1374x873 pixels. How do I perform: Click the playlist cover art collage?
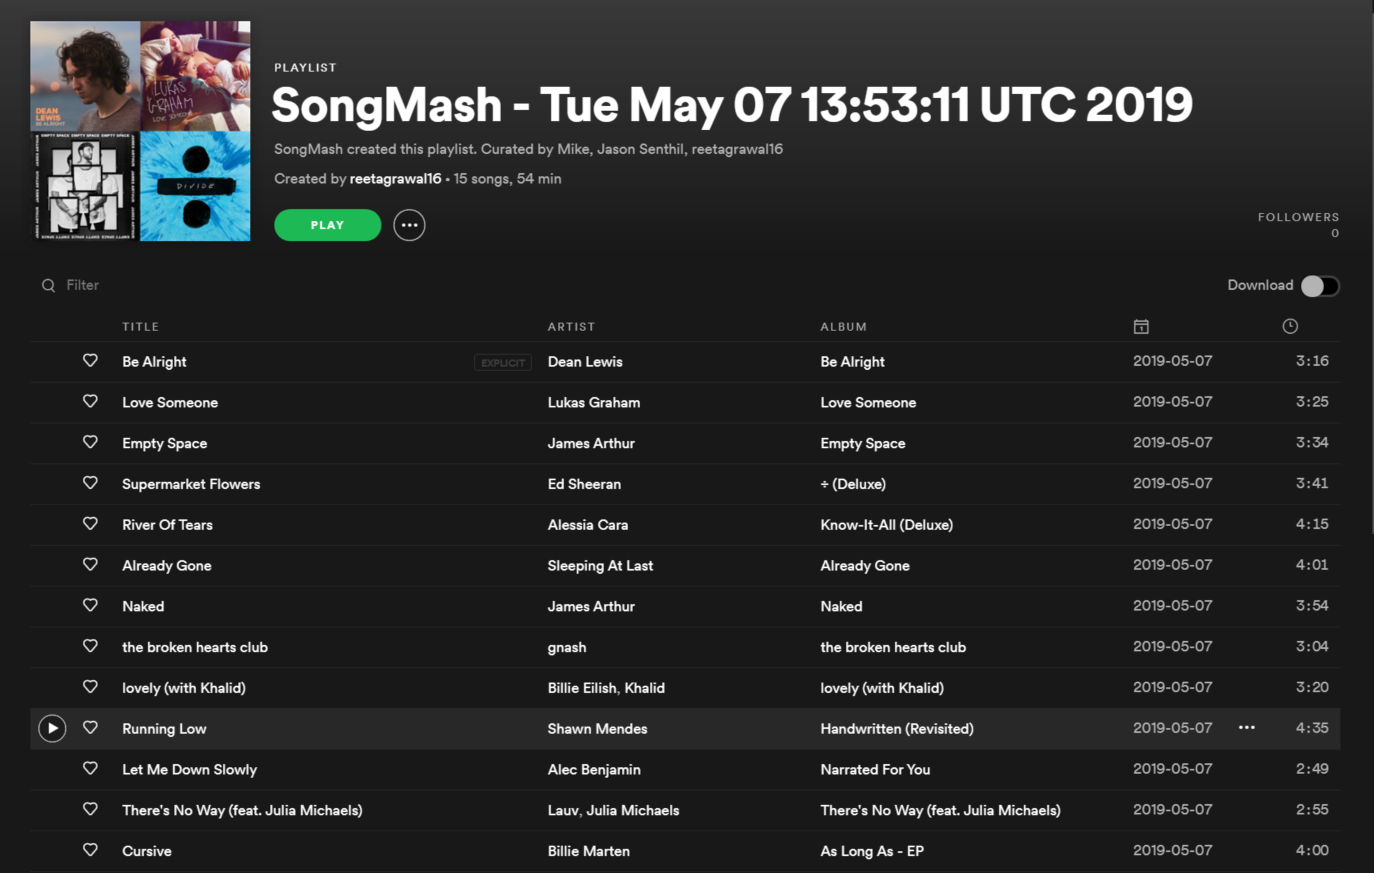(140, 131)
